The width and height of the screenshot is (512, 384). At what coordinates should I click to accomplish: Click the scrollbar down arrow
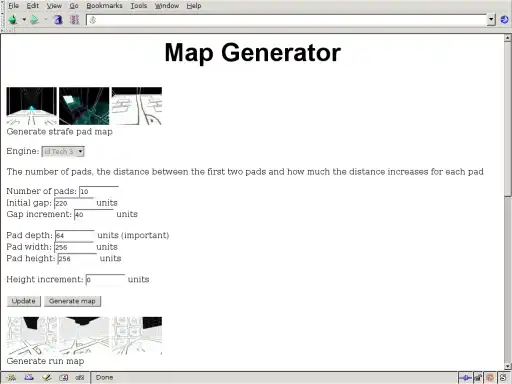[x=508, y=367]
